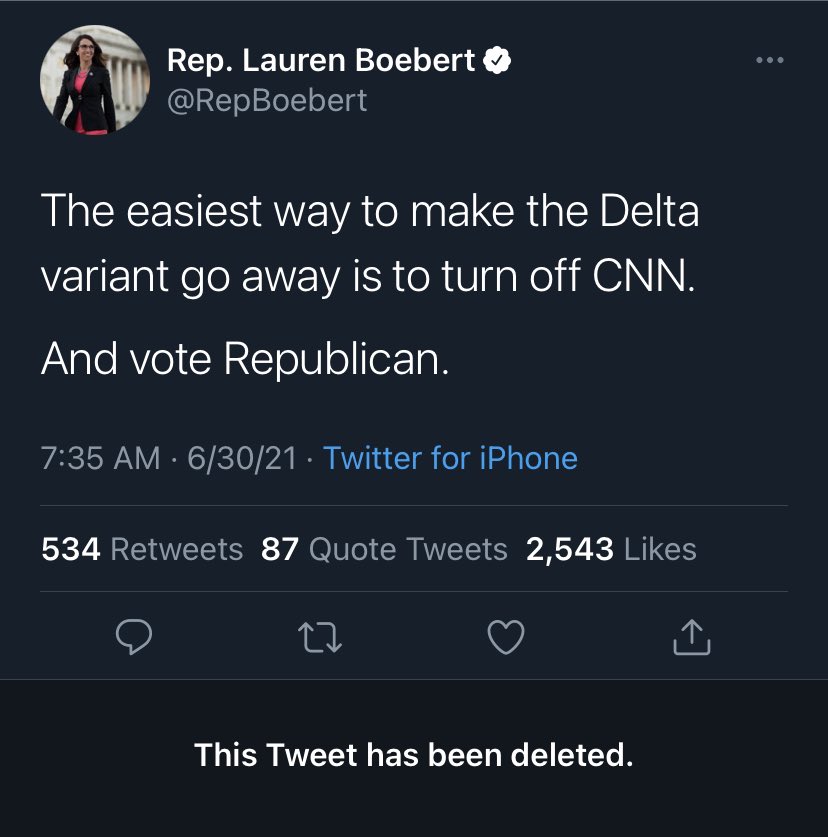Click the 6/30/21 date
This screenshot has width=828, height=837.
[241, 459]
